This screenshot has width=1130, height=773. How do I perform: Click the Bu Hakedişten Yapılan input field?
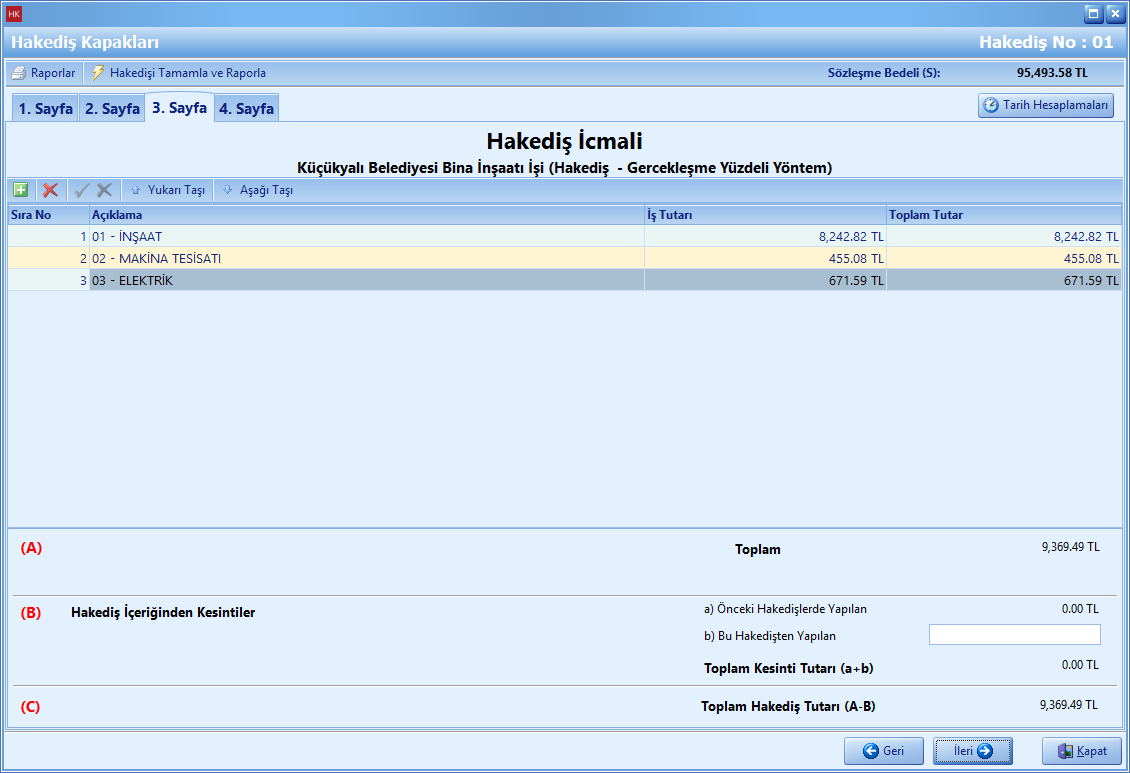1014,635
